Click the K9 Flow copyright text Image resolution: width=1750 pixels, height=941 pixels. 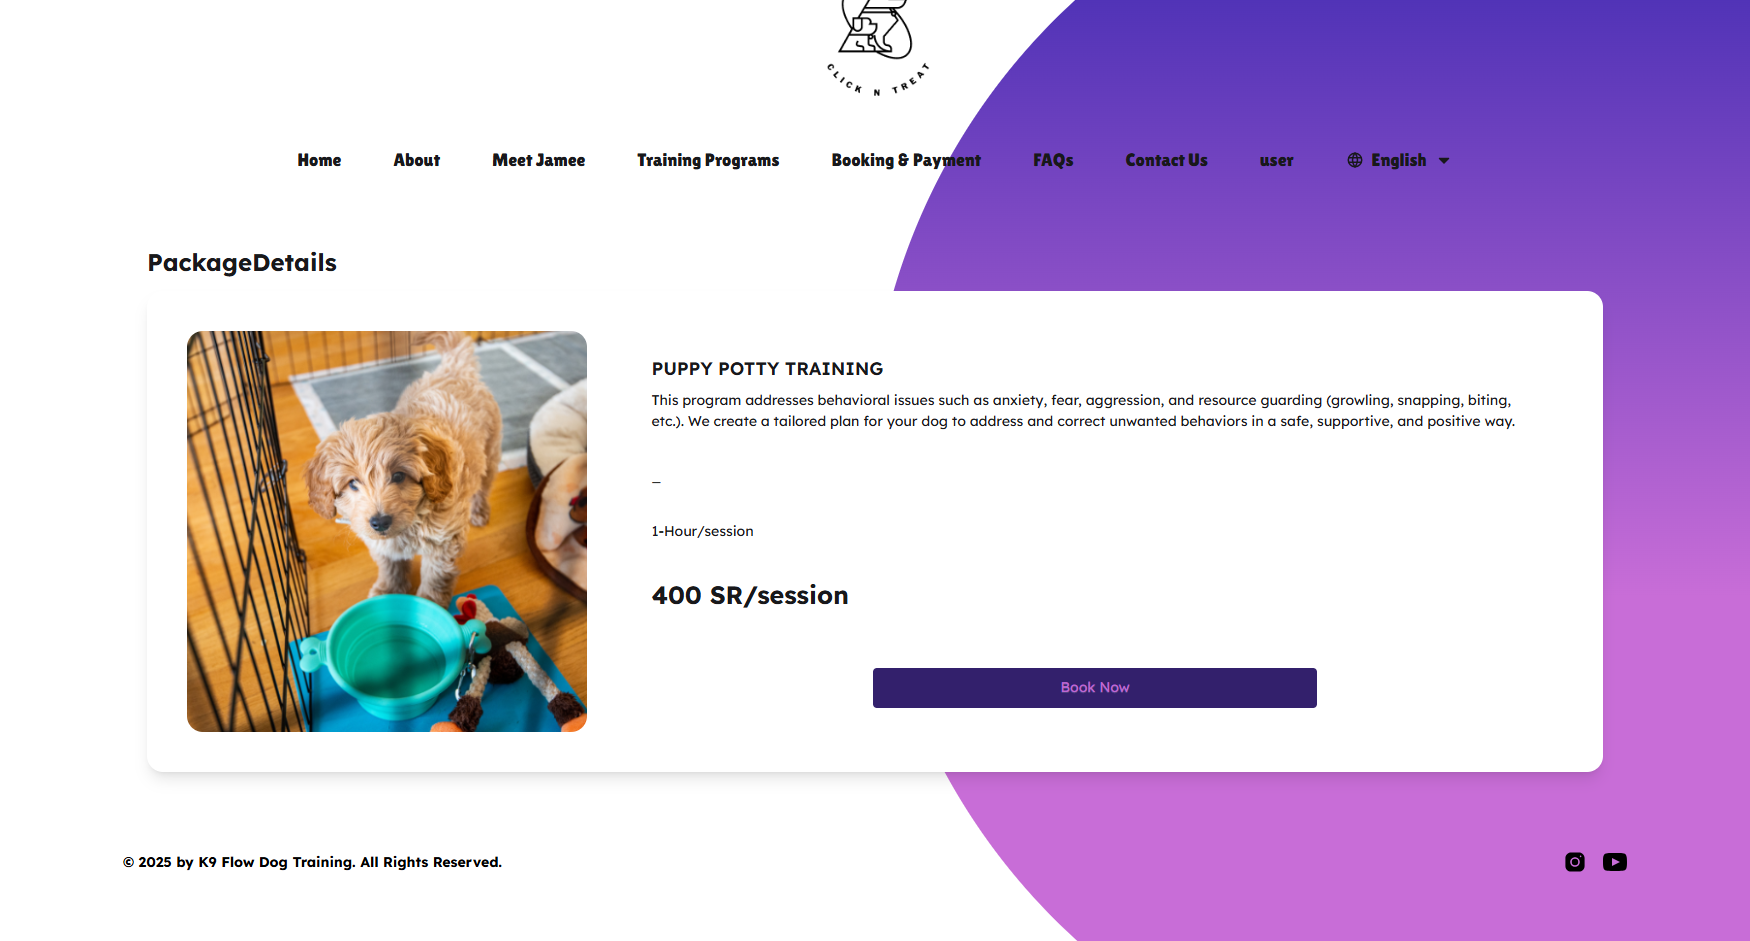(312, 862)
